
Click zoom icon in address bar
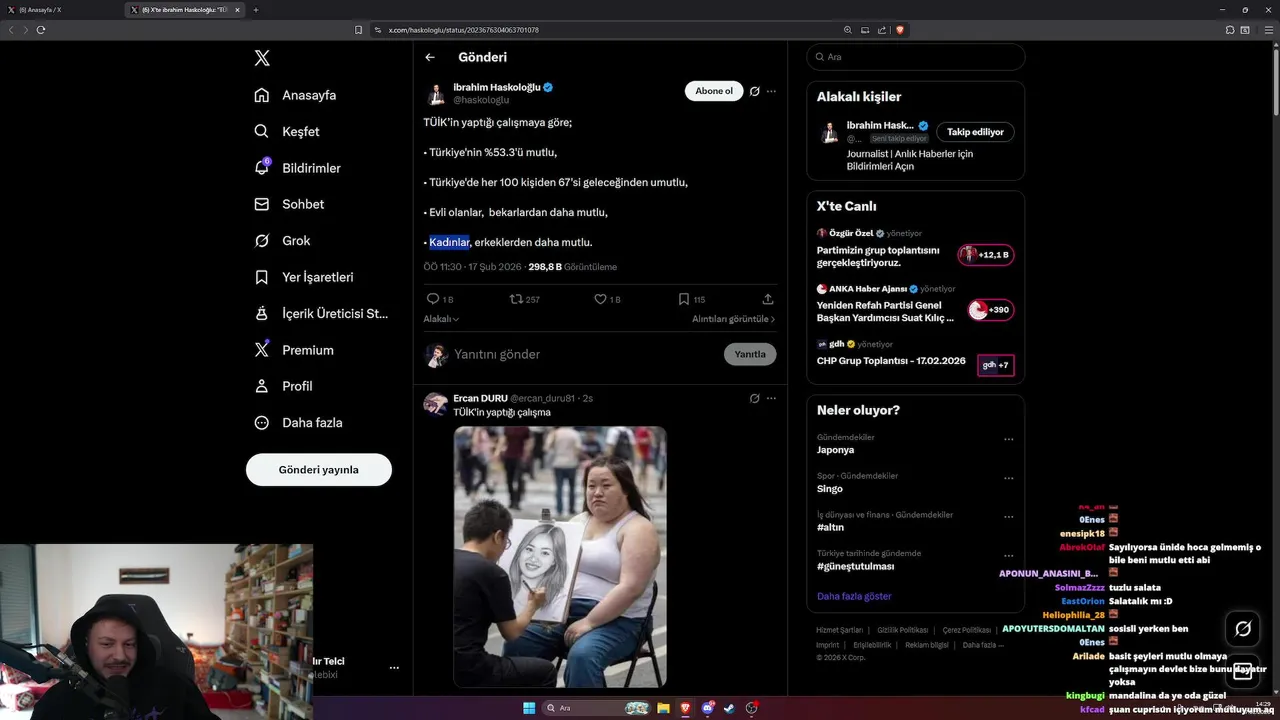coord(848,30)
